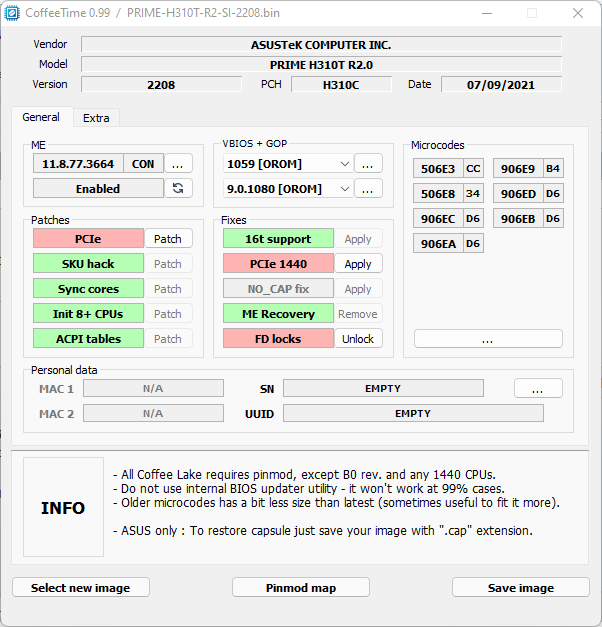Click the red FD locks status label
Viewport: 602px width, 627px height.
pos(278,339)
